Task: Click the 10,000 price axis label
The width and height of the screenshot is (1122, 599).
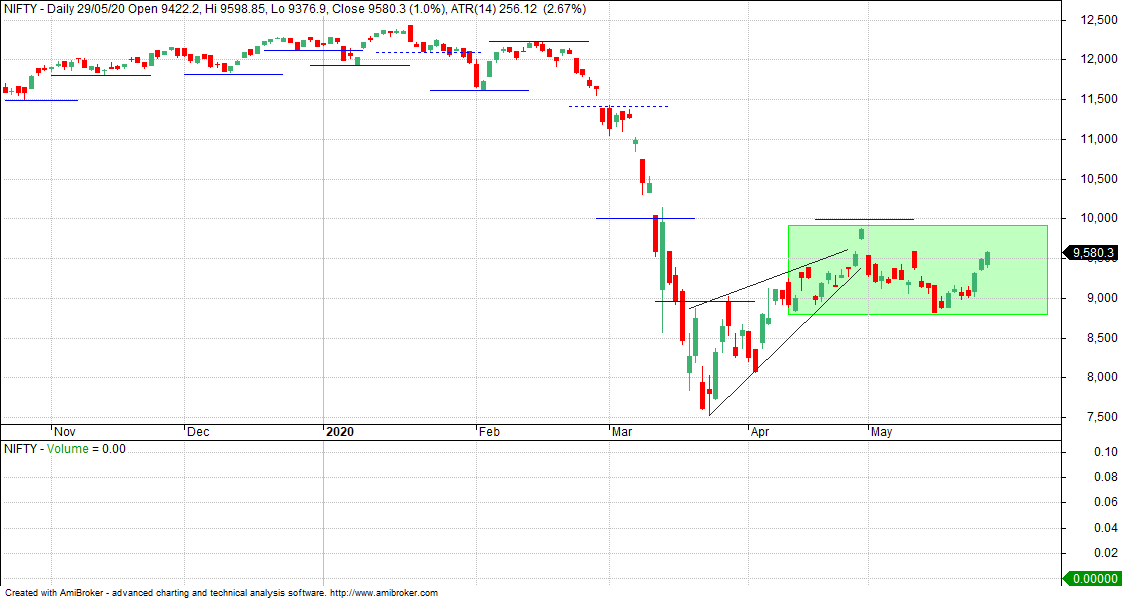Action: (x=1098, y=218)
